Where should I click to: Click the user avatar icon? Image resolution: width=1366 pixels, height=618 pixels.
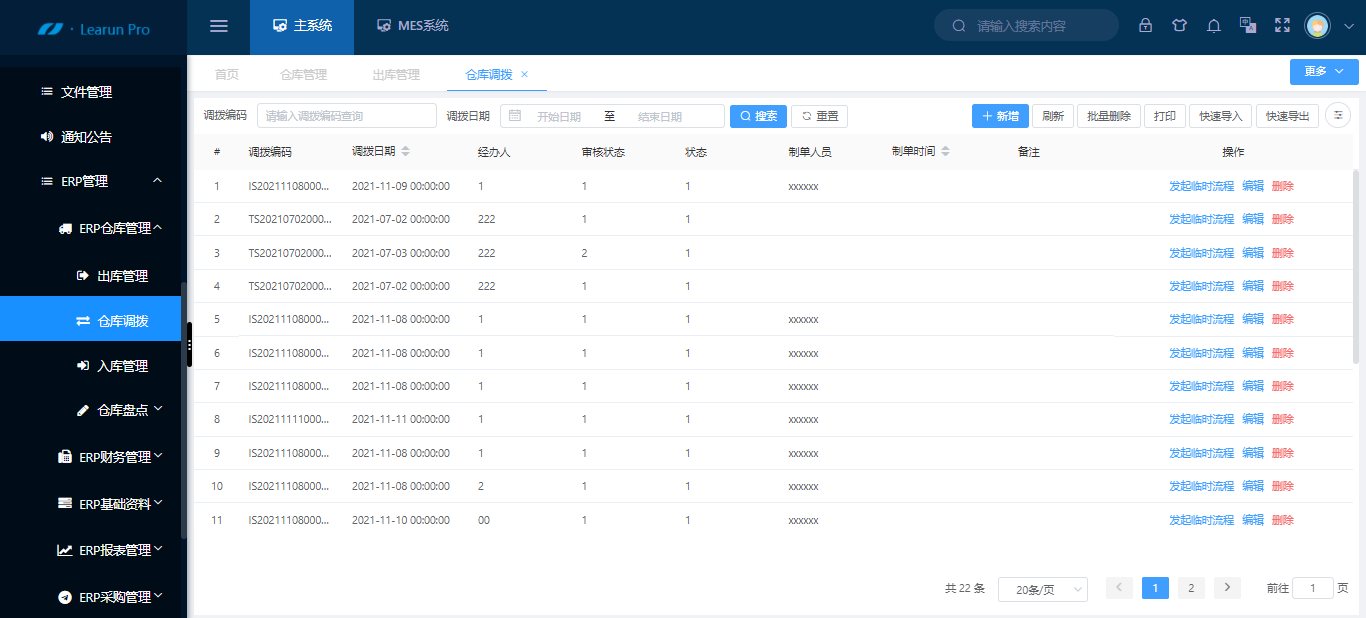[1317, 26]
